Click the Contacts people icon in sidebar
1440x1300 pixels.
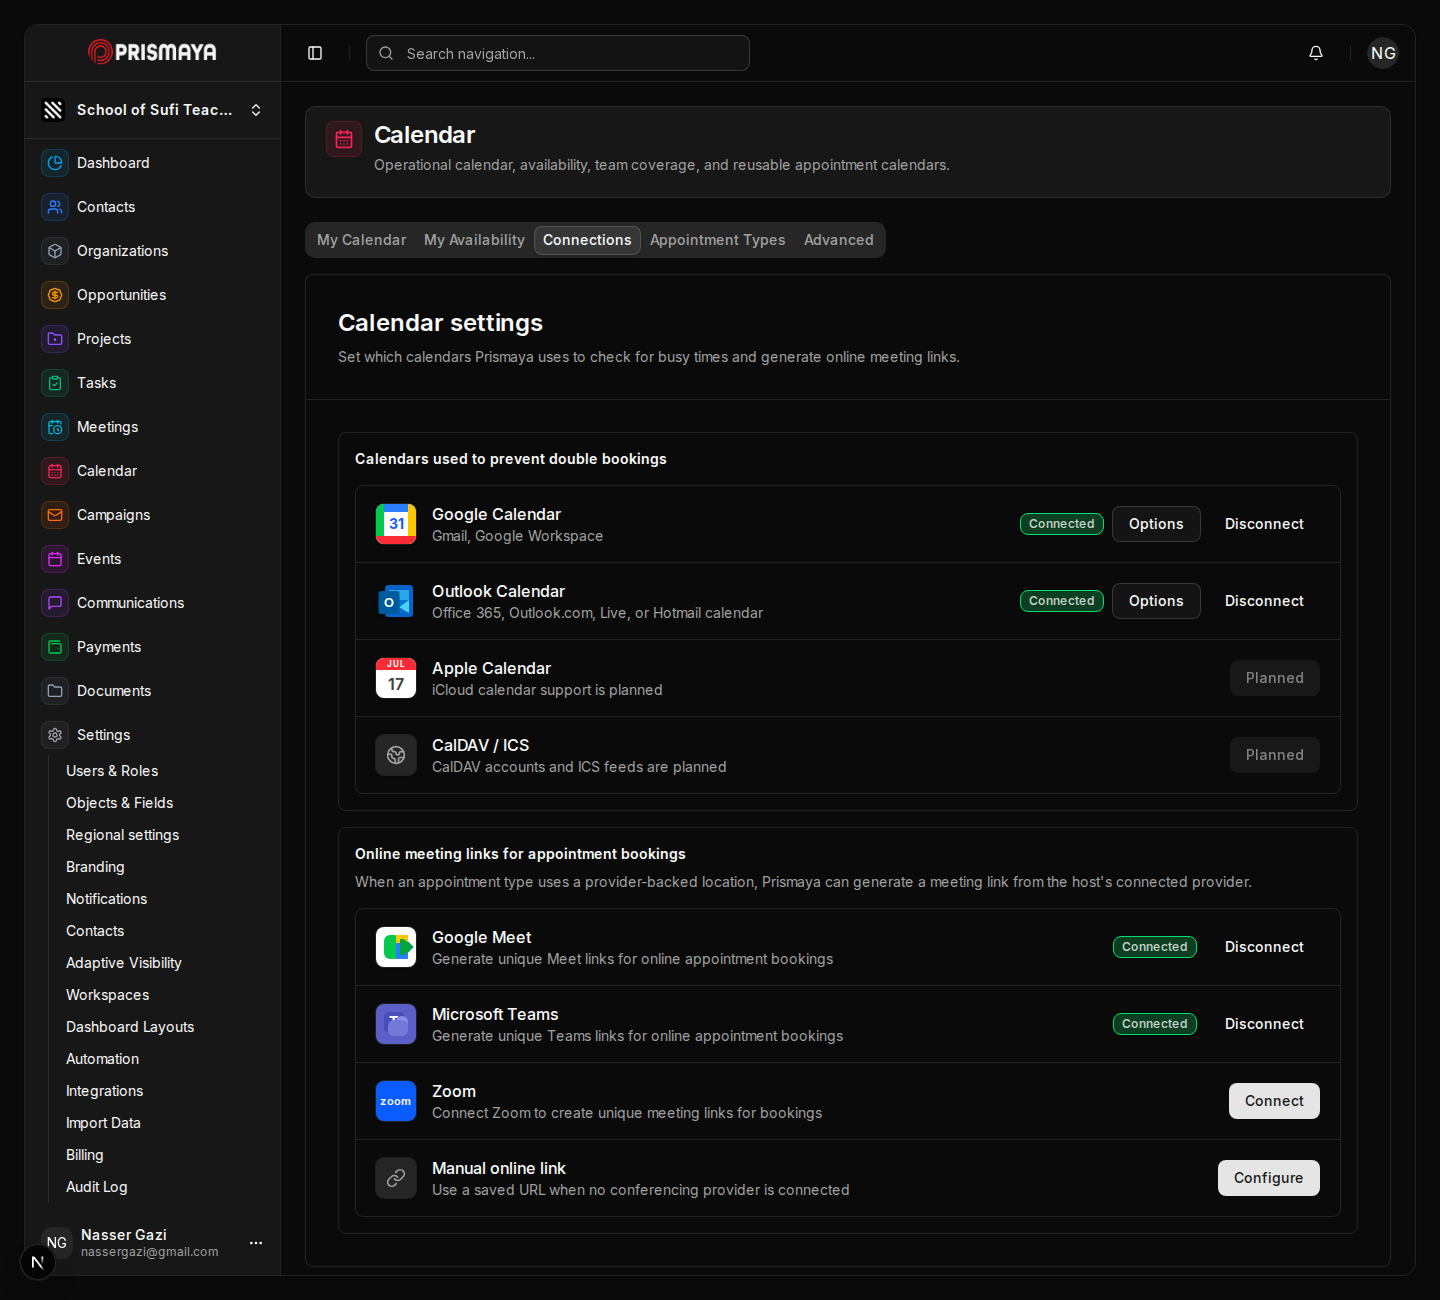coord(55,207)
